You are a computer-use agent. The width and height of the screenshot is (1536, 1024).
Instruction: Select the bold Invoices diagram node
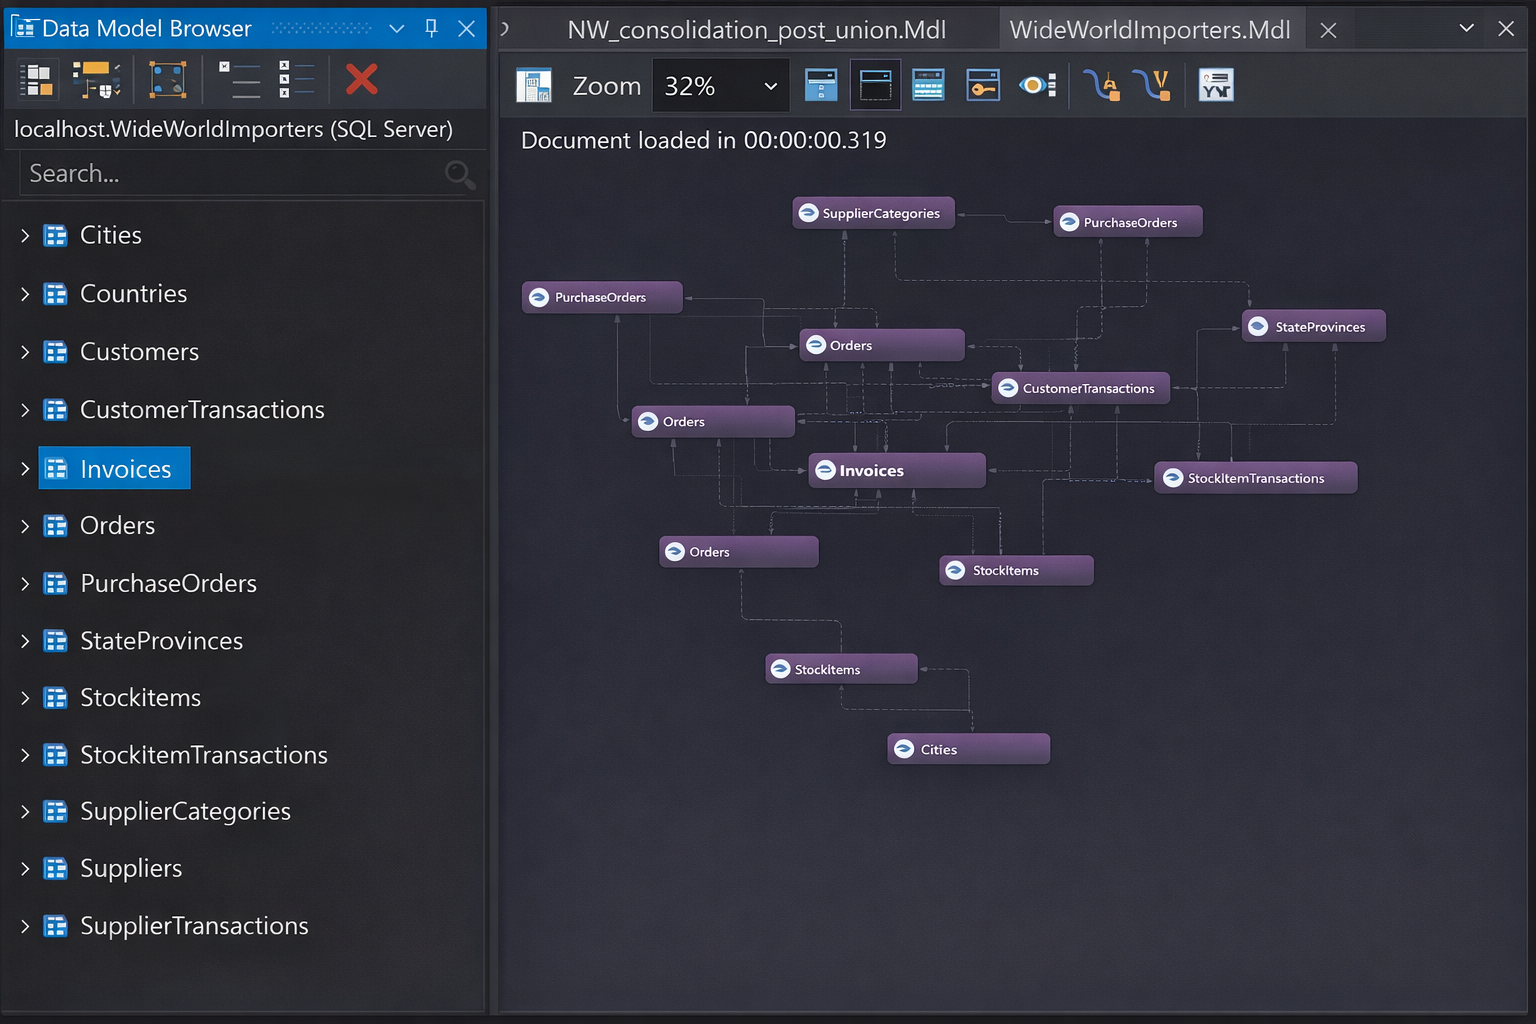tap(897, 470)
